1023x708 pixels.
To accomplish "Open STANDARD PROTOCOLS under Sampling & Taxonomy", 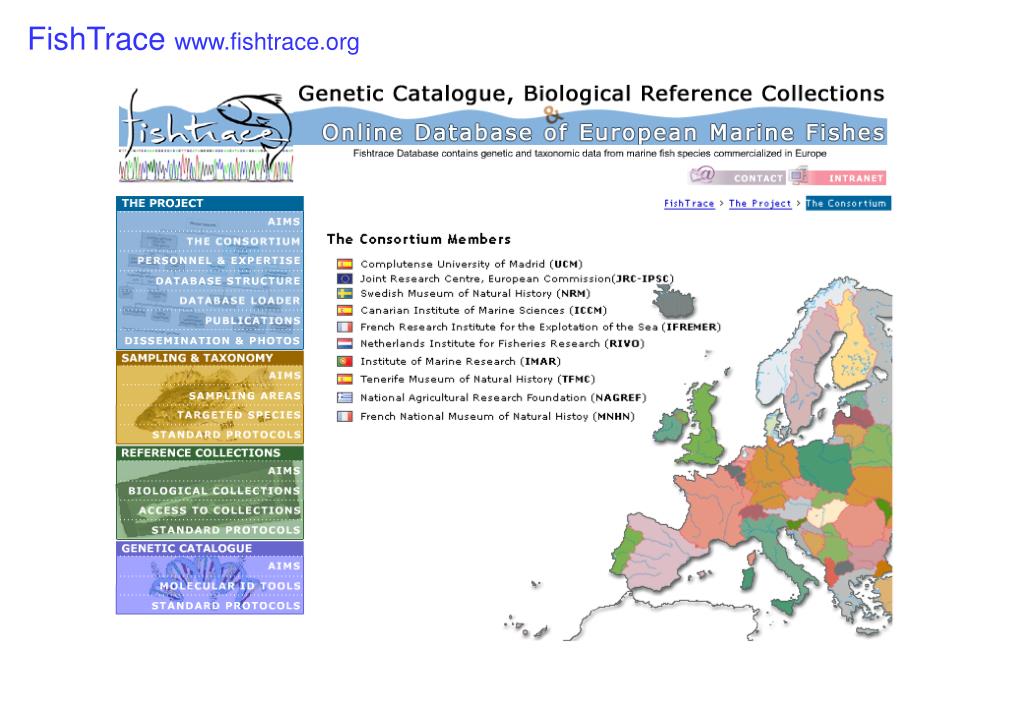I will point(226,435).
